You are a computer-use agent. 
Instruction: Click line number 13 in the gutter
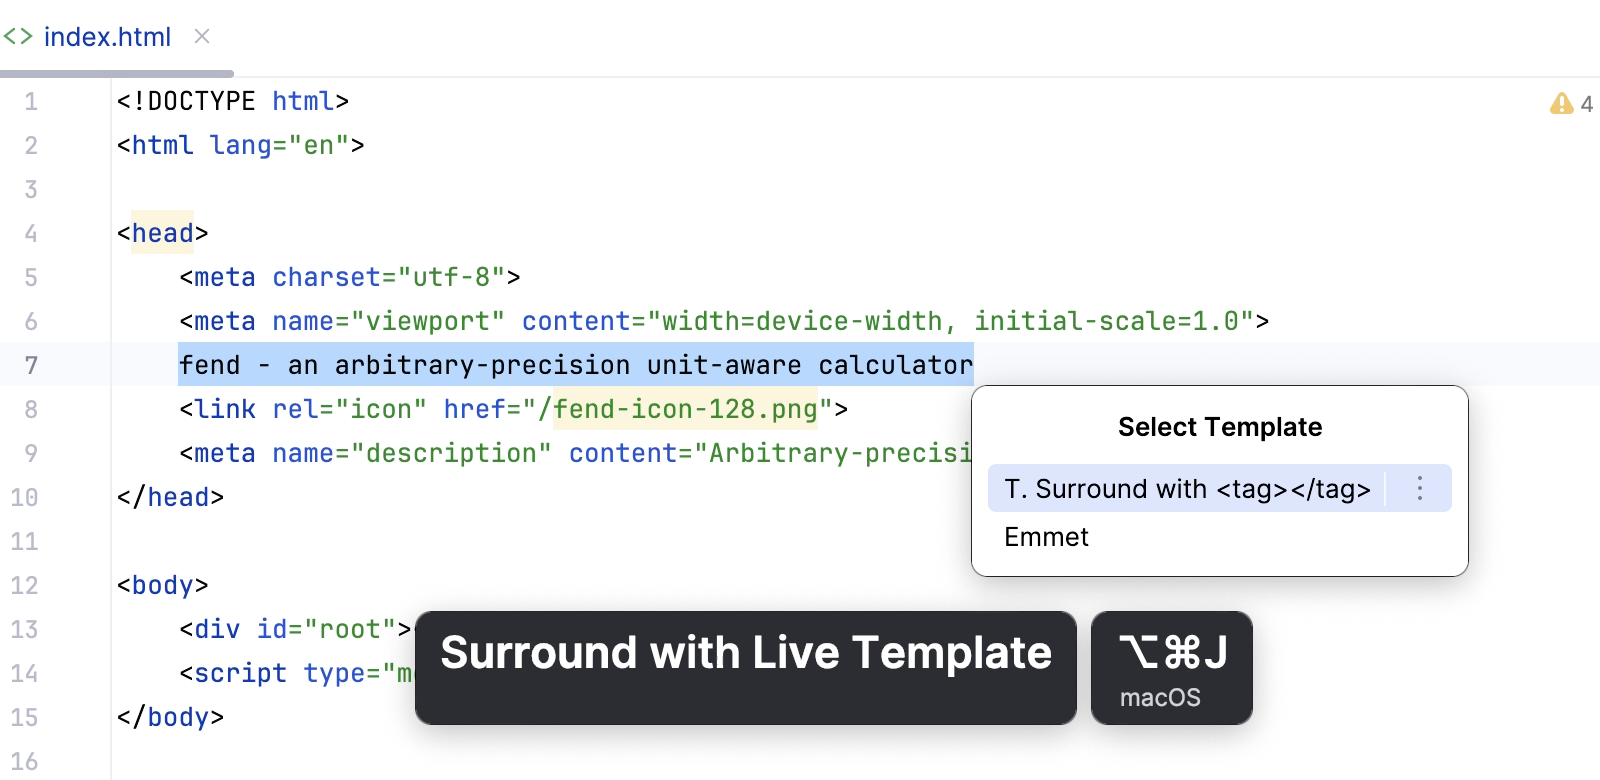[x=24, y=629]
